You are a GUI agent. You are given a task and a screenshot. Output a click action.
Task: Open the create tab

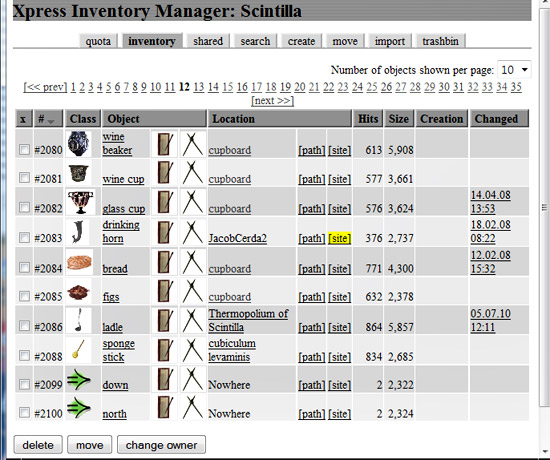301,41
